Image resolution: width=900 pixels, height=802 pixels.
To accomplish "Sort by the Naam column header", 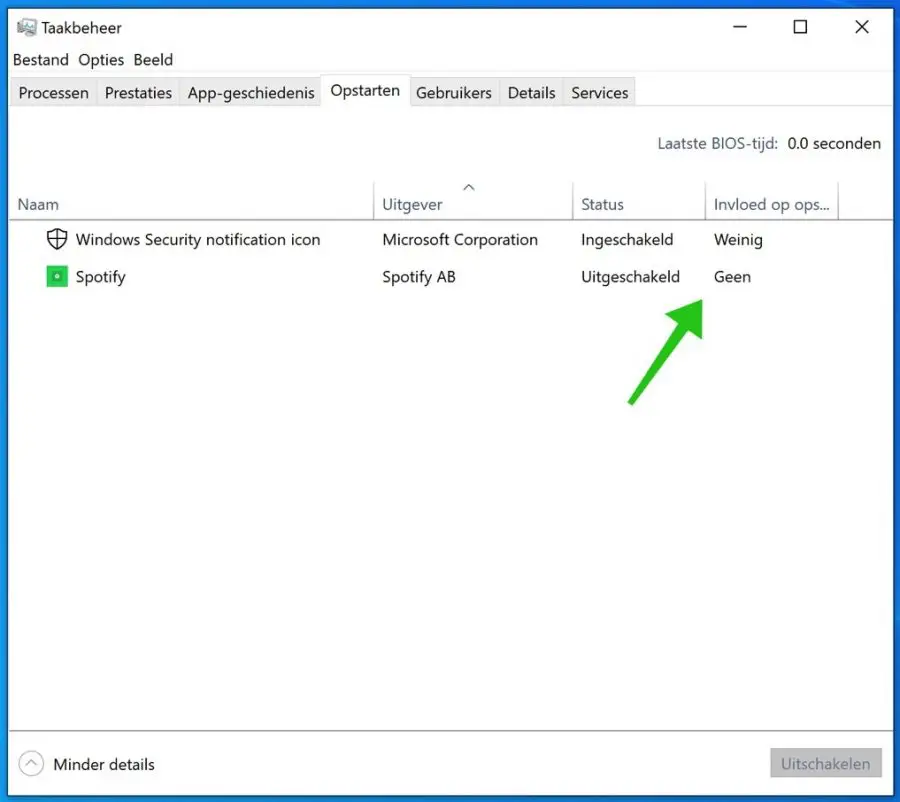I will point(191,204).
